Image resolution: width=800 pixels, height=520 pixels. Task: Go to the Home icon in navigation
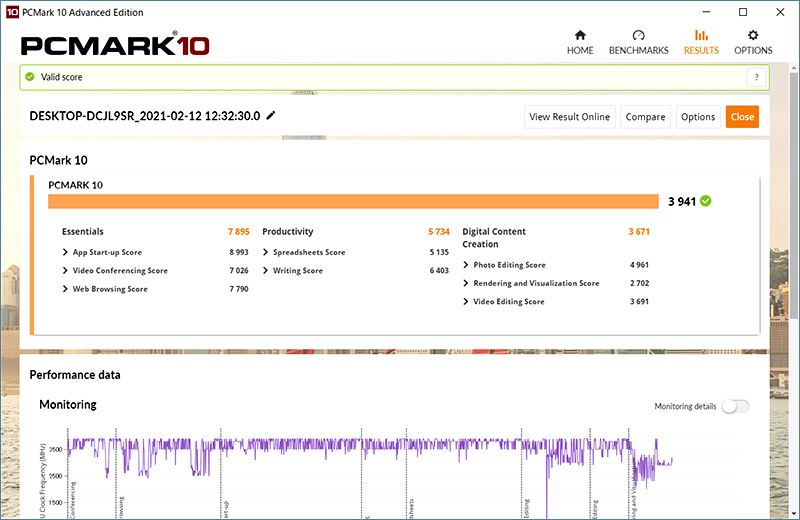click(x=580, y=35)
